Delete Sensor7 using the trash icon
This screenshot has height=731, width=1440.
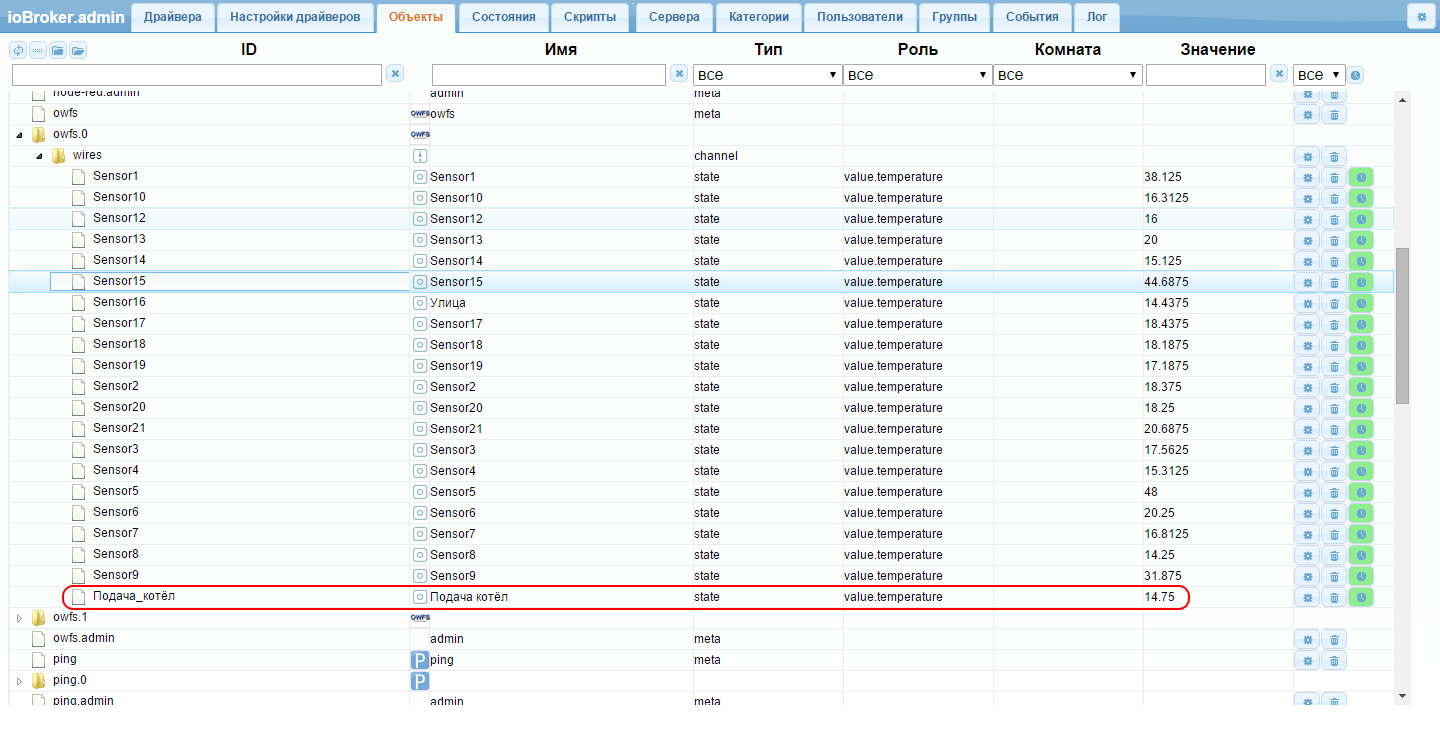(x=1334, y=534)
